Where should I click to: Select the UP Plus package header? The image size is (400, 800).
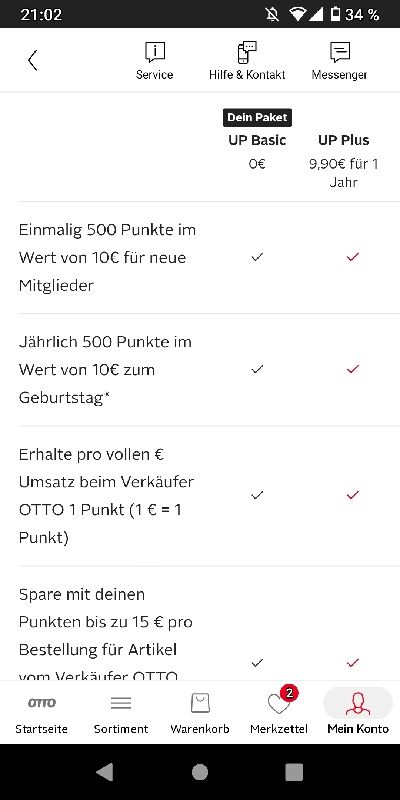(x=343, y=140)
